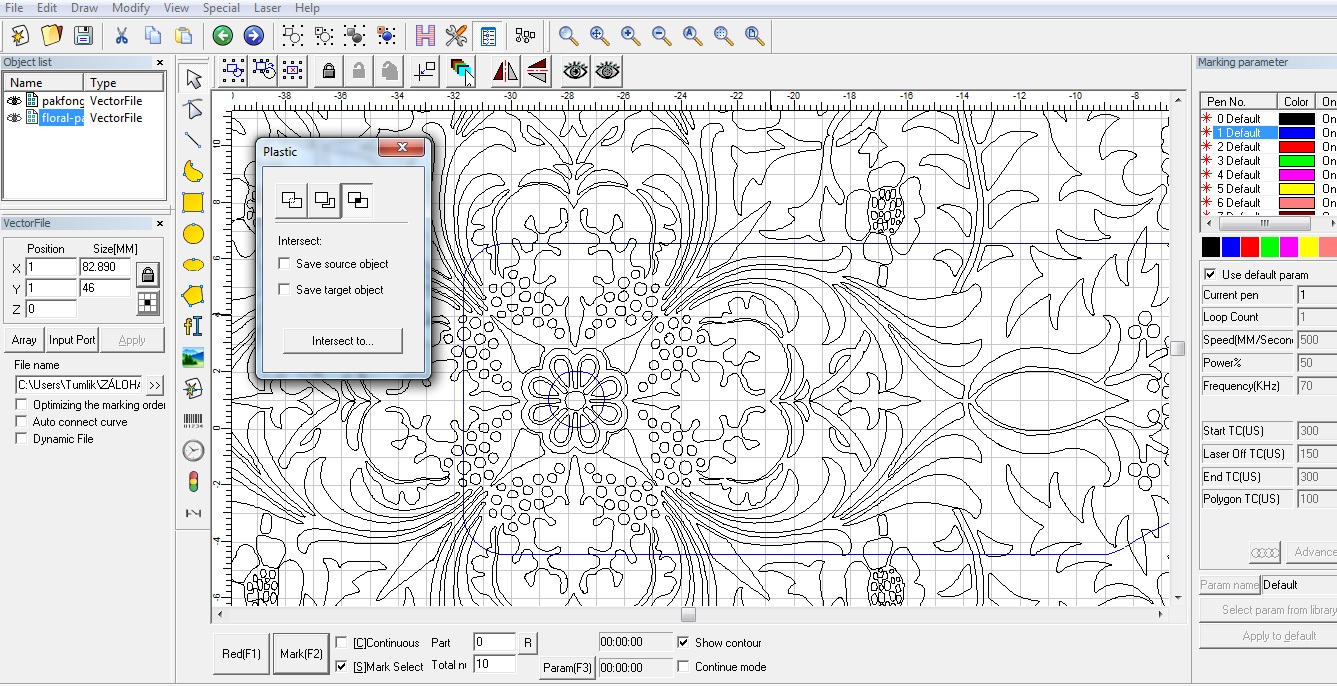Open the Laser menu
The image size is (1337, 686).
[267, 8]
